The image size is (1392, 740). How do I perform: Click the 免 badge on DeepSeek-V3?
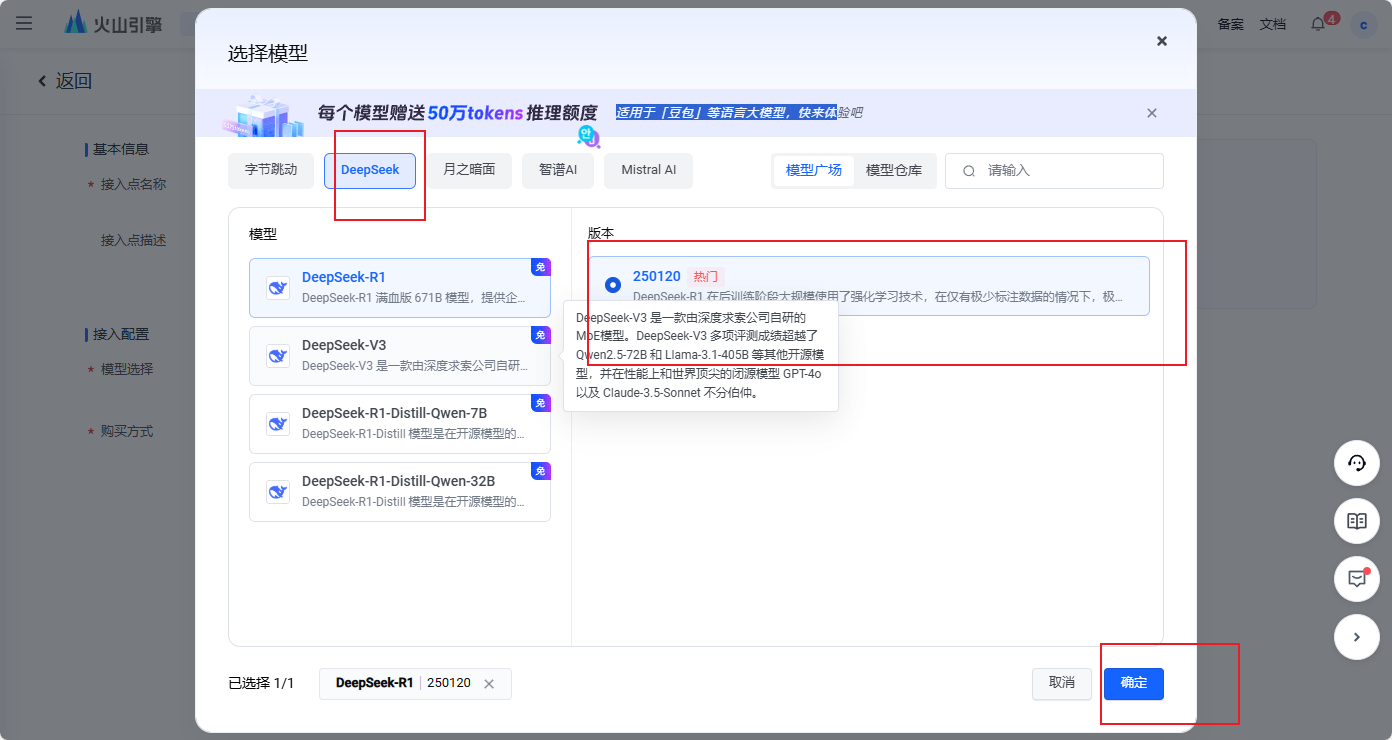[x=541, y=335]
